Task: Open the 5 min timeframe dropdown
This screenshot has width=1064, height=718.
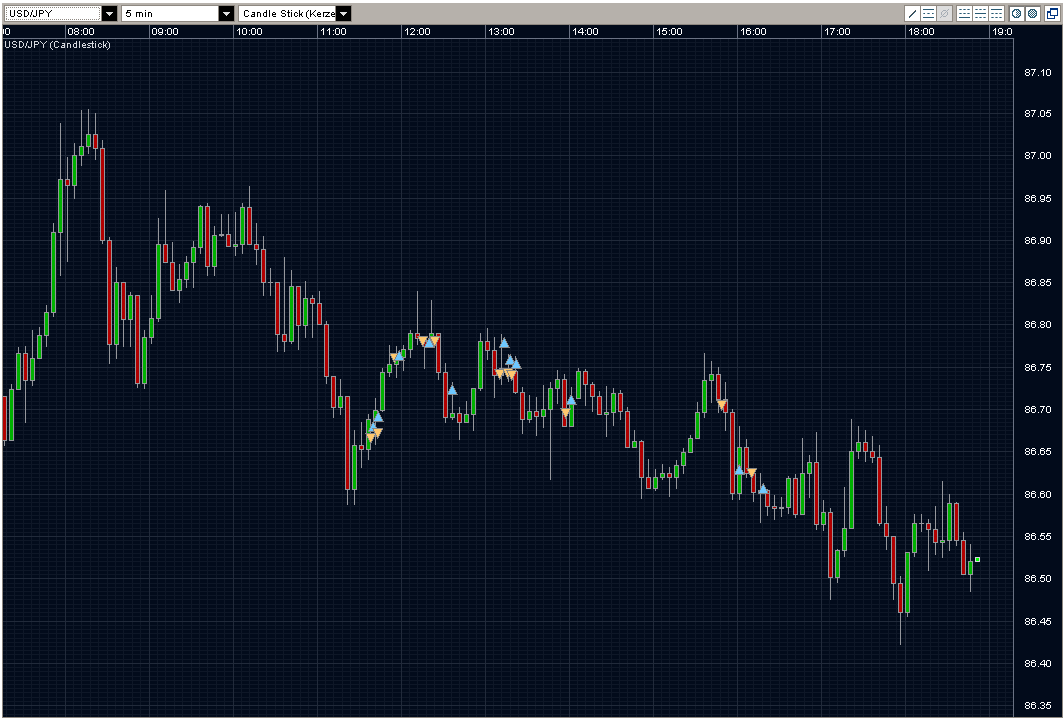Action: [227, 14]
